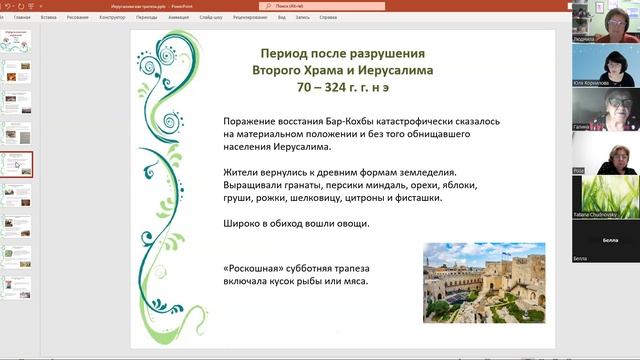Click the Поиск search box in title bar
This screenshot has height=360, width=640.
pyautogui.click(x=322, y=6)
